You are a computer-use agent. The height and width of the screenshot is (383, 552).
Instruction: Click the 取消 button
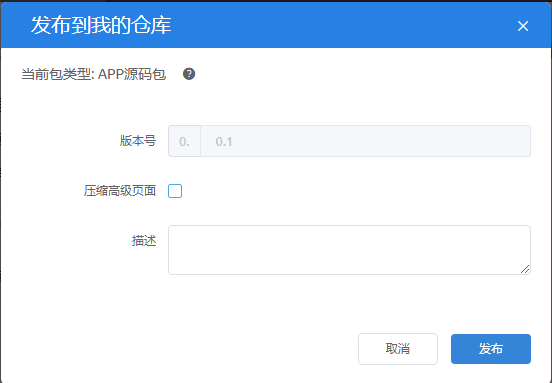pyautogui.click(x=398, y=349)
